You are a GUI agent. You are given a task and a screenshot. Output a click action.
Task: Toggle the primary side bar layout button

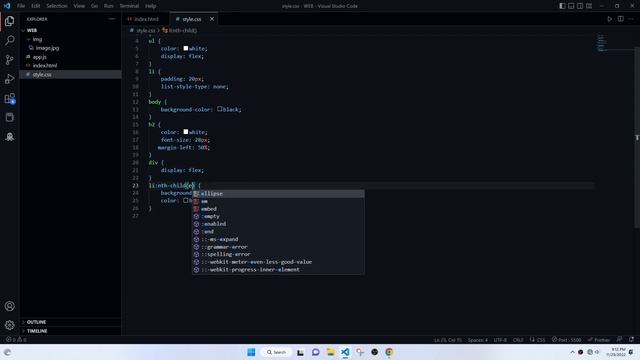coord(562,6)
